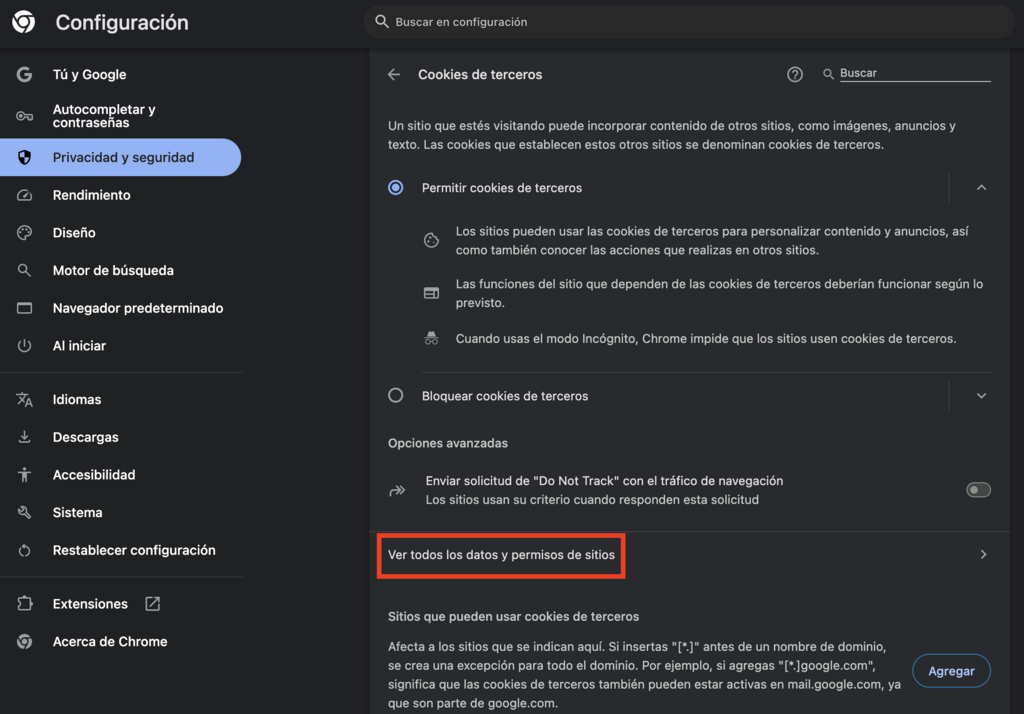Click the Diseño paint palette icon
This screenshot has height=714, width=1024.
(25, 232)
